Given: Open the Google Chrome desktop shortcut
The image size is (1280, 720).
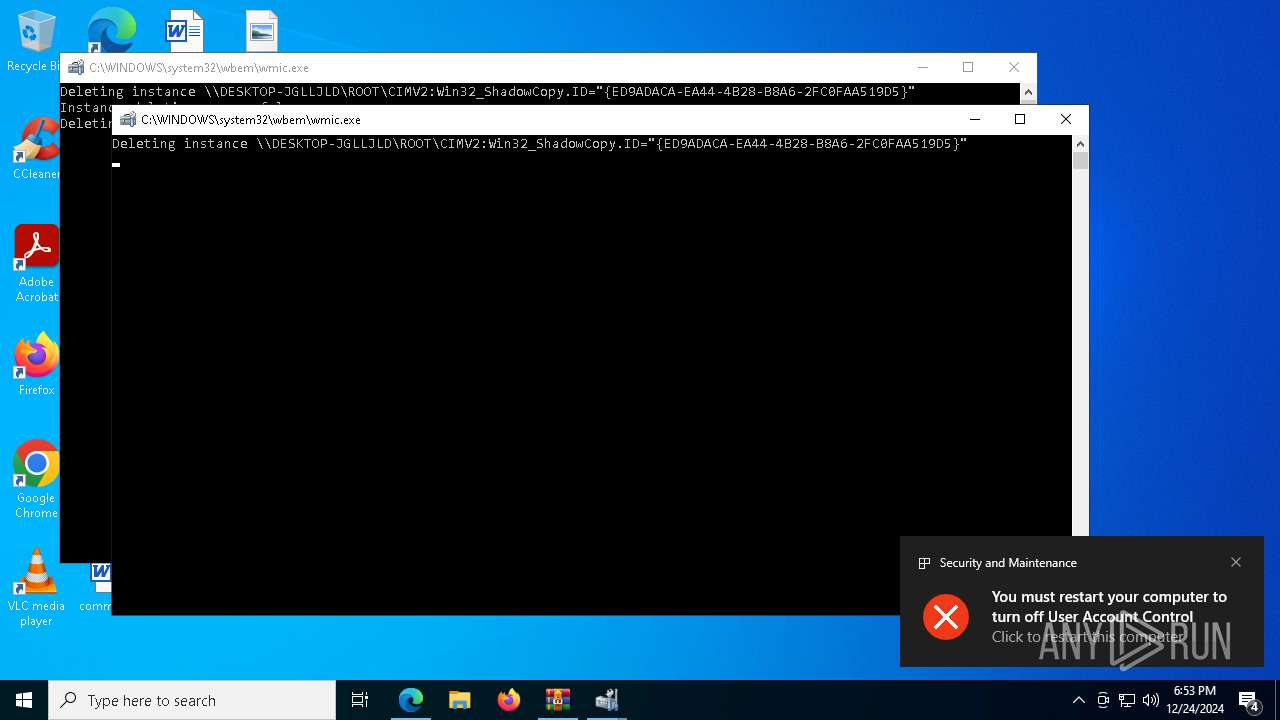Looking at the screenshot, I should pyautogui.click(x=37, y=480).
